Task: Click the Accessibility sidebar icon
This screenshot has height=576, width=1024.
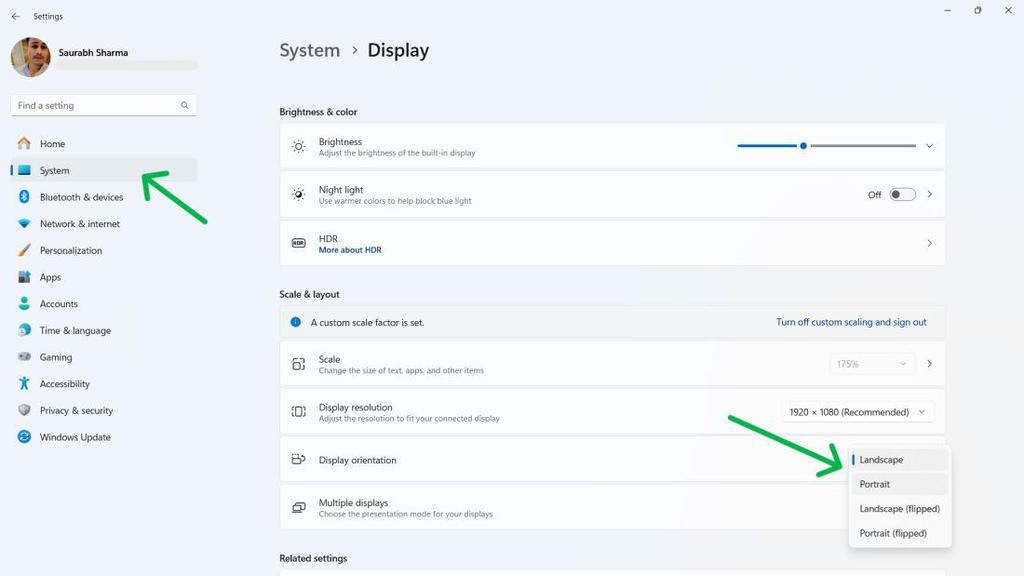Action: pyautogui.click(x=23, y=384)
